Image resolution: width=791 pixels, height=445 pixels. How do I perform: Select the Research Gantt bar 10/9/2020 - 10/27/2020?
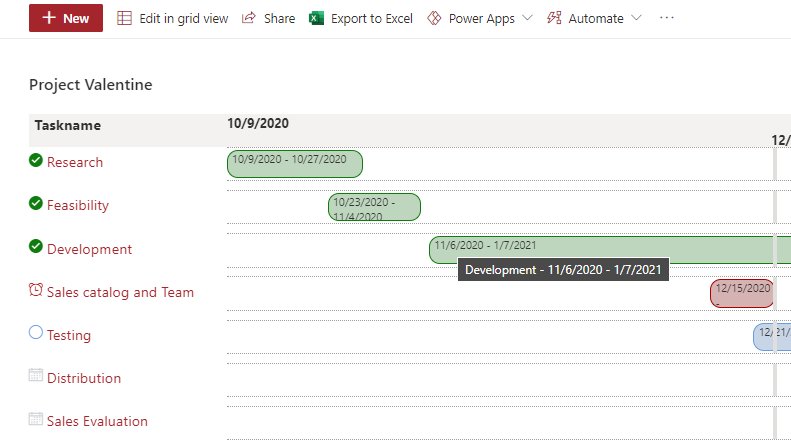click(295, 164)
